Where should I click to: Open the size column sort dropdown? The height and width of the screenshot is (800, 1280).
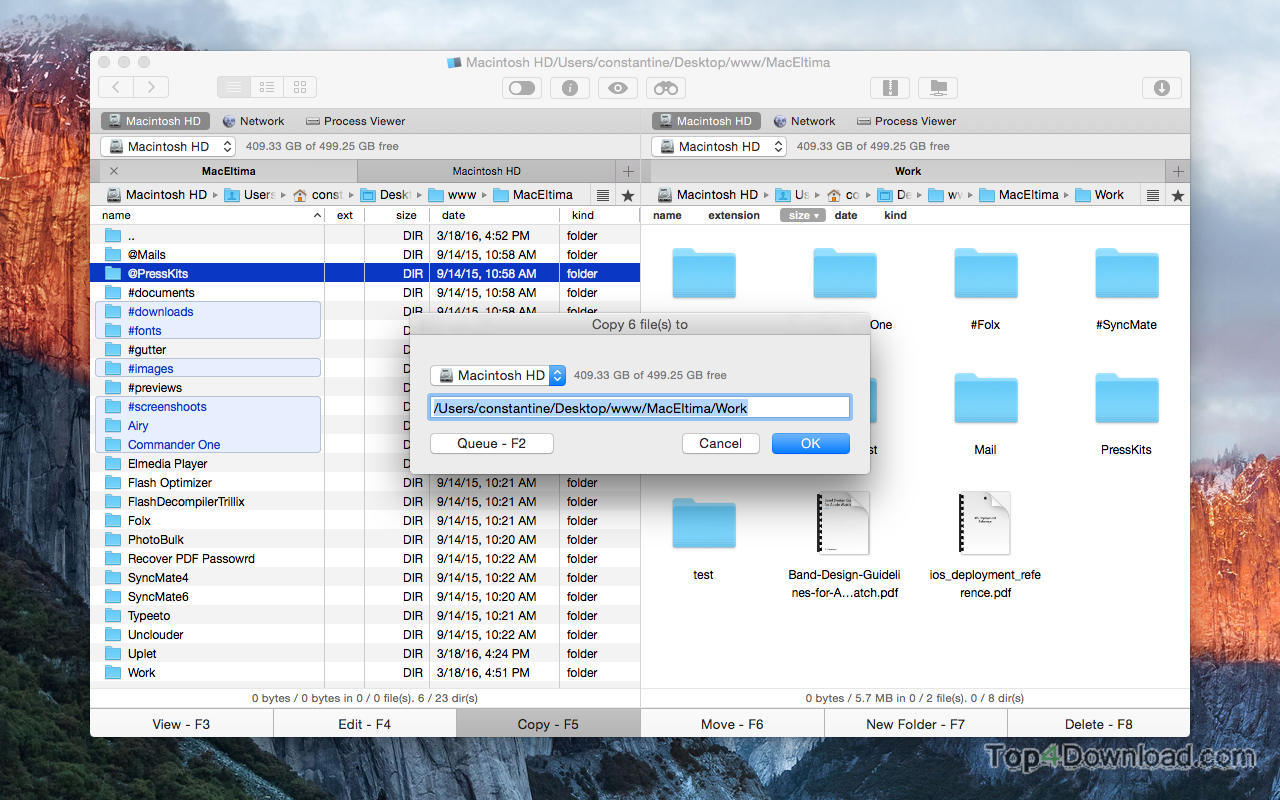(803, 215)
